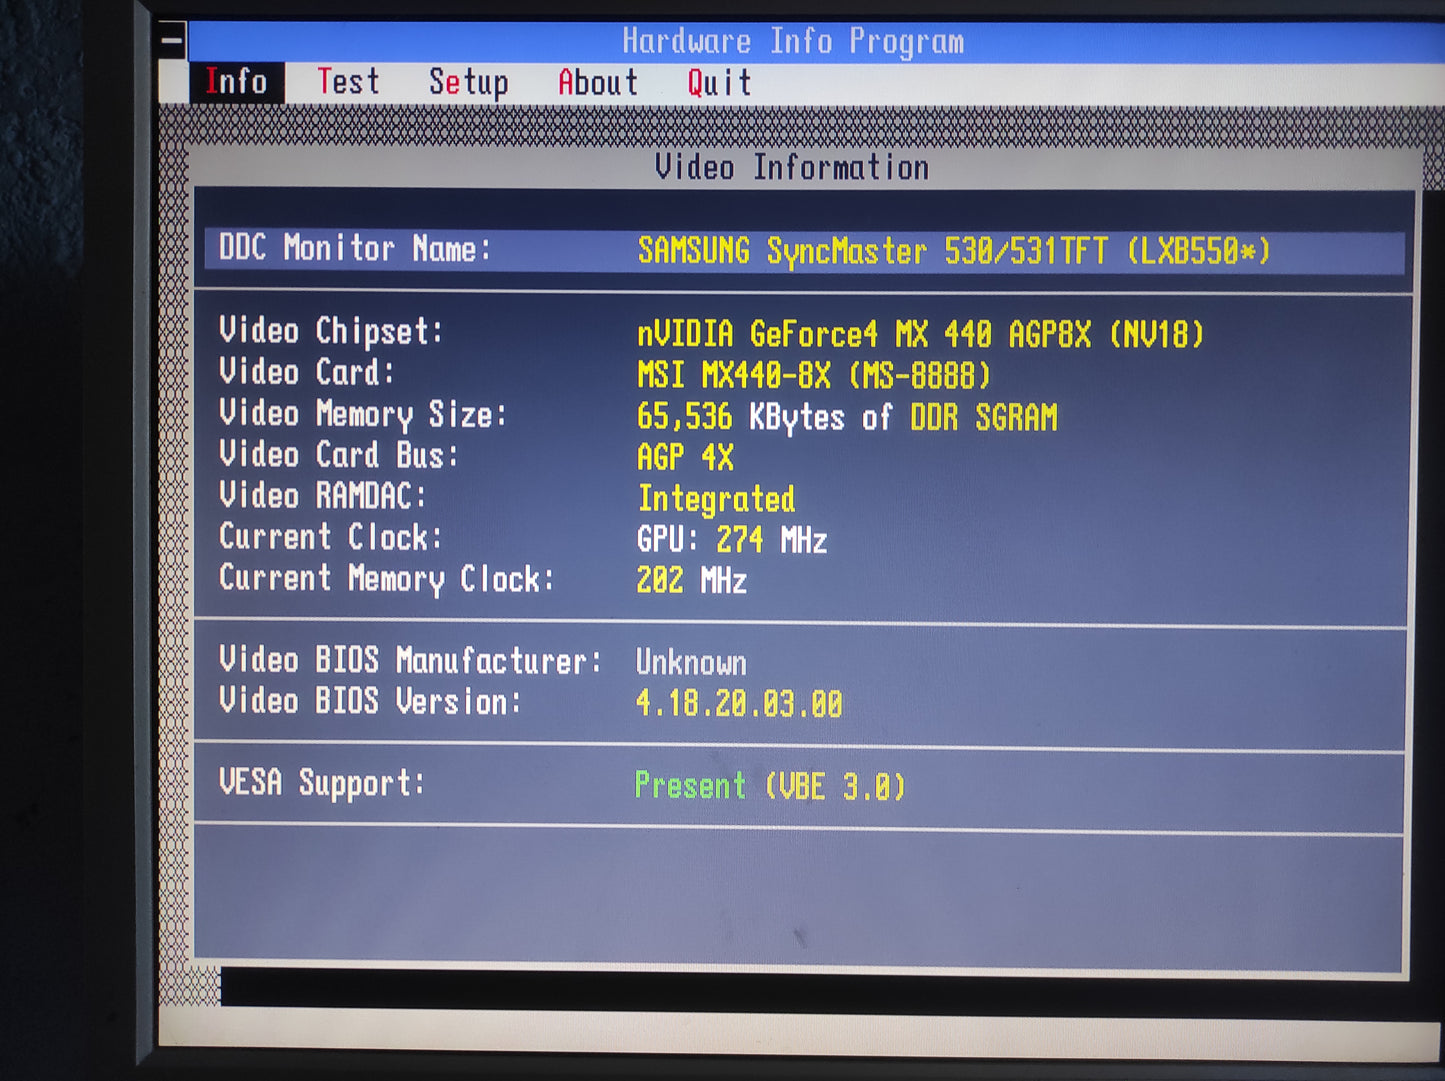Click the Video BIOS Version label
Screen dimensions: 1445x1081
coord(370,701)
